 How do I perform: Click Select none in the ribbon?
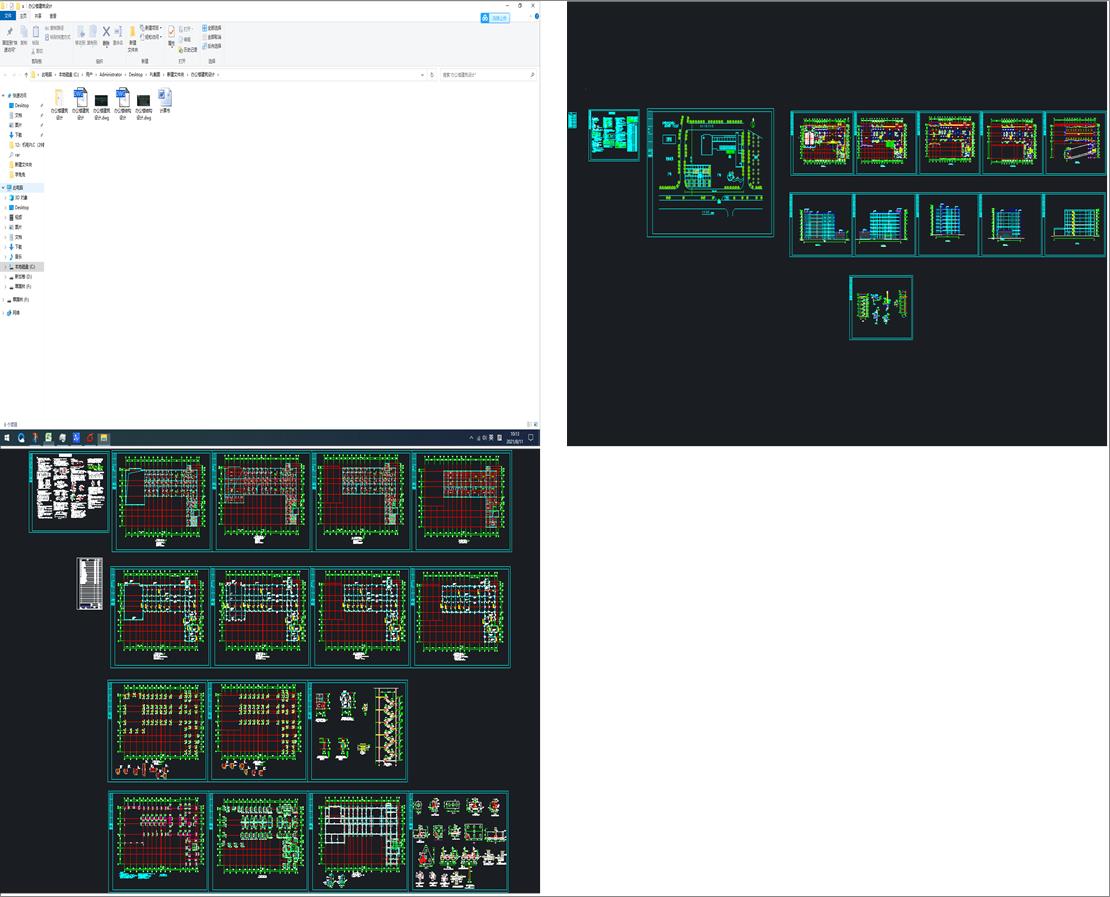pyautogui.click(x=212, y=37)
